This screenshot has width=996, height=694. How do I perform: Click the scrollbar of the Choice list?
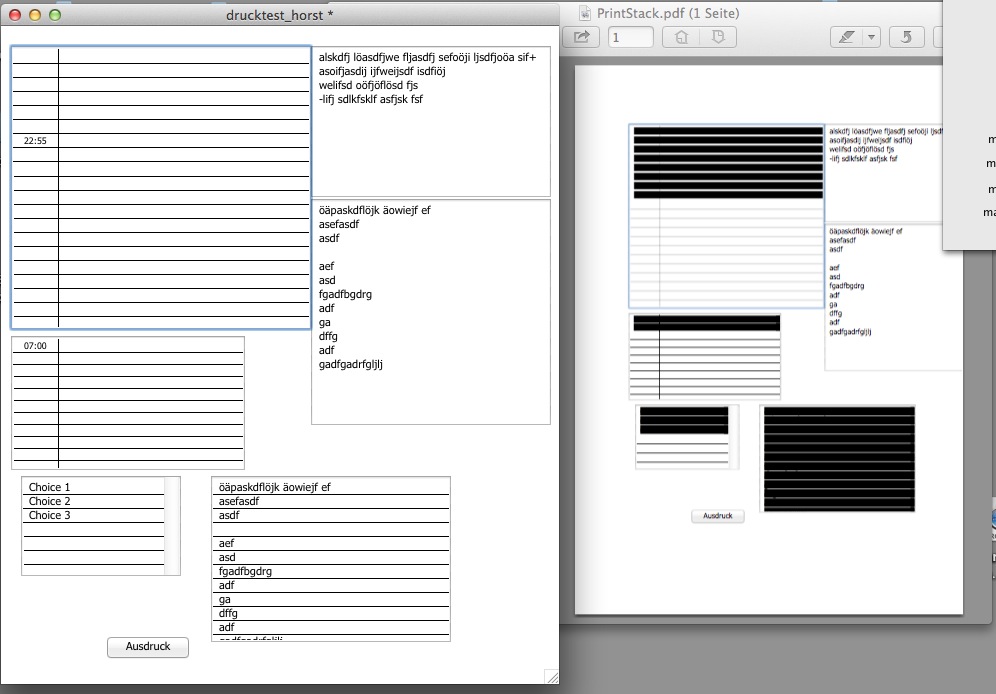(x=172, y=525)
